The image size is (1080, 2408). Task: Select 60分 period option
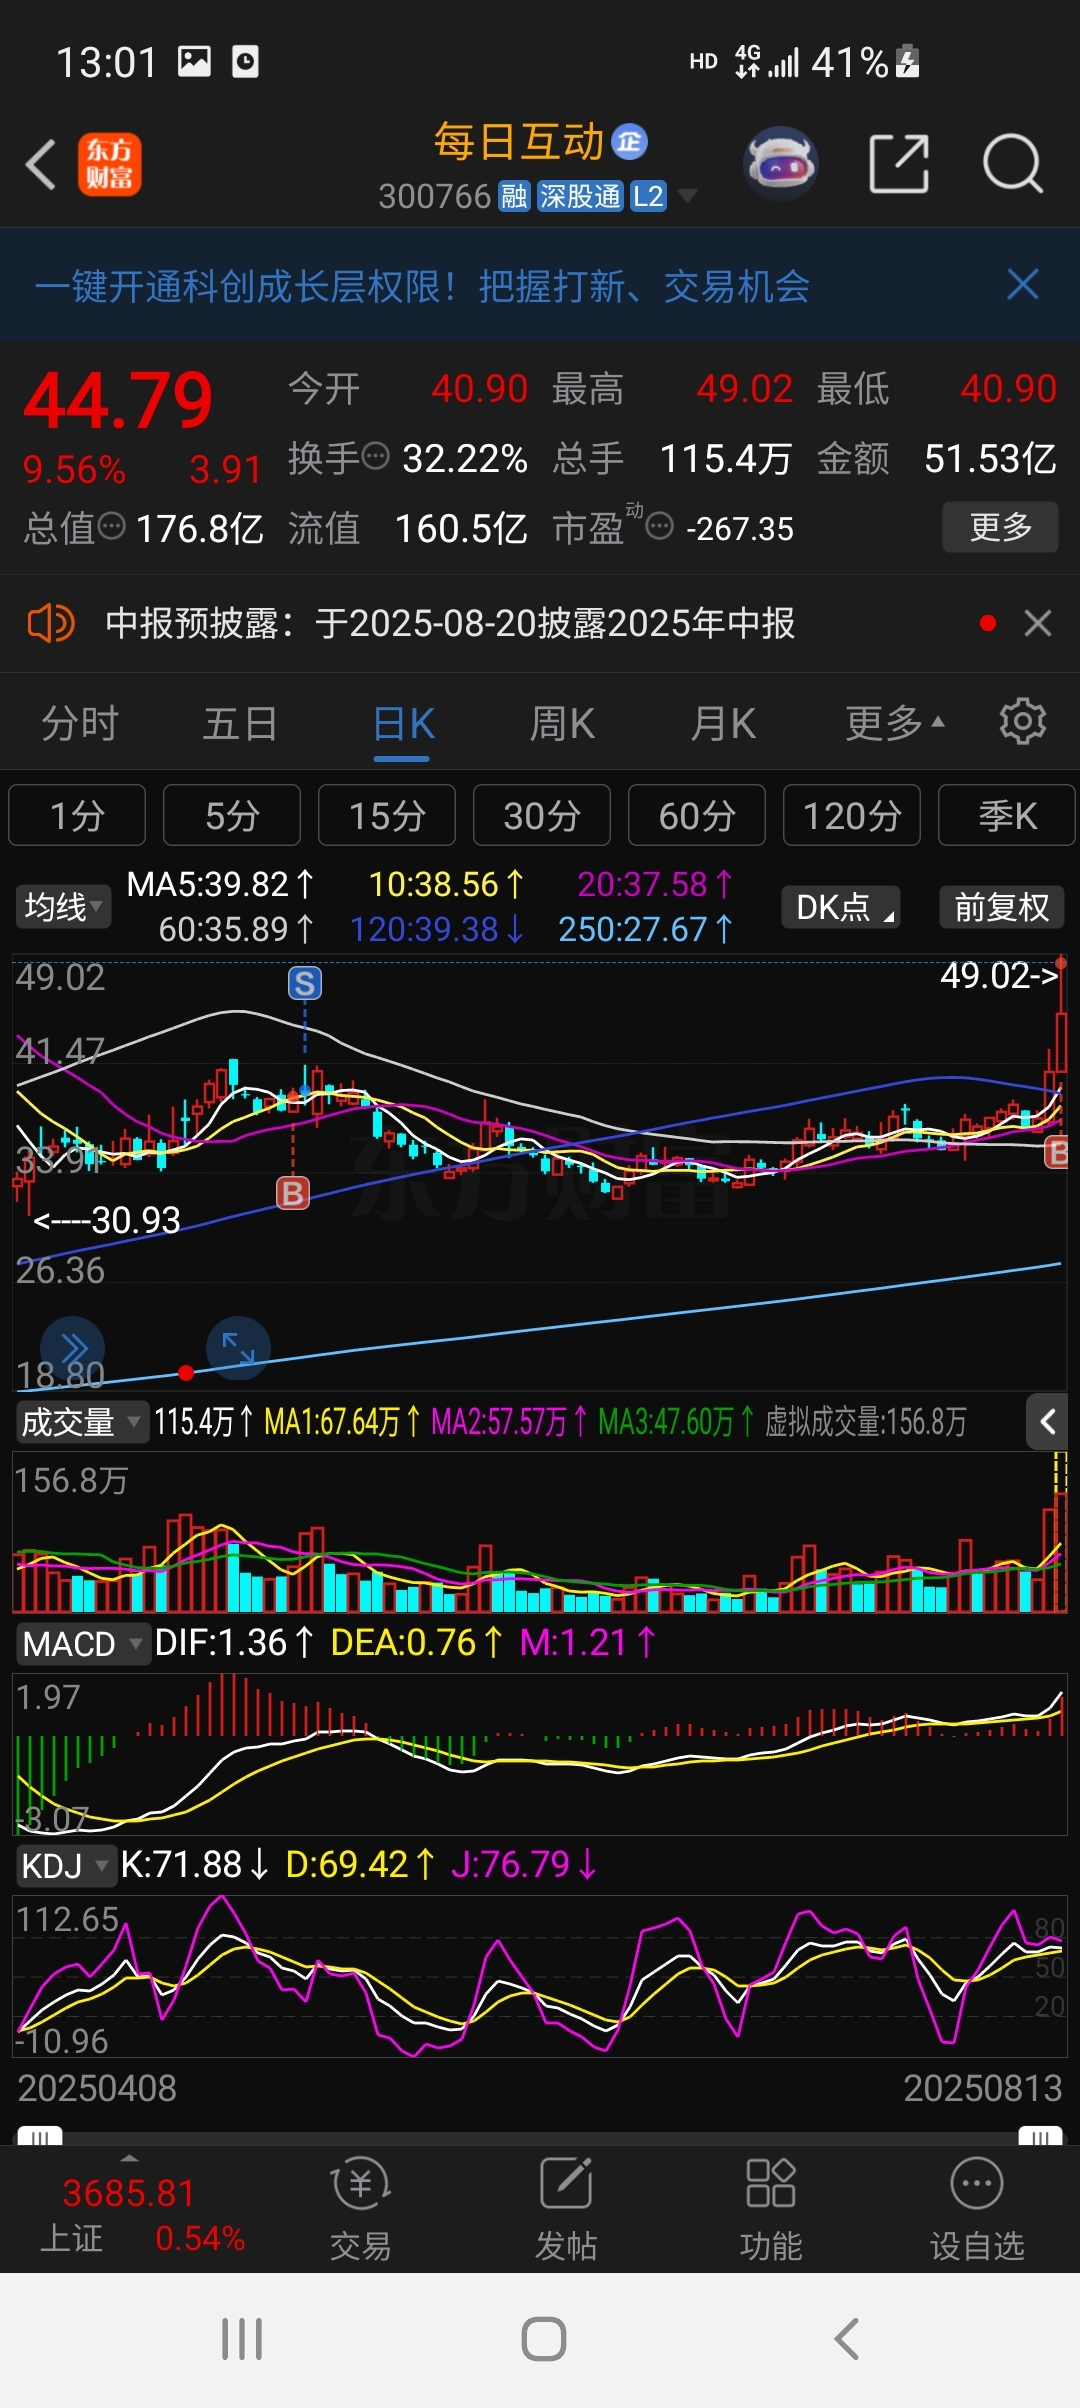(697, 815)
